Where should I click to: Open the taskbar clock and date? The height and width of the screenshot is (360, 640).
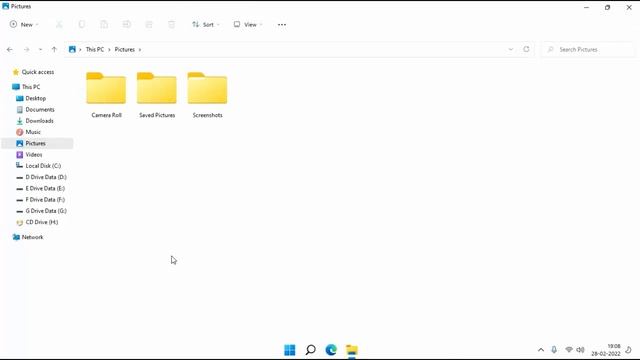coord(606,350)
